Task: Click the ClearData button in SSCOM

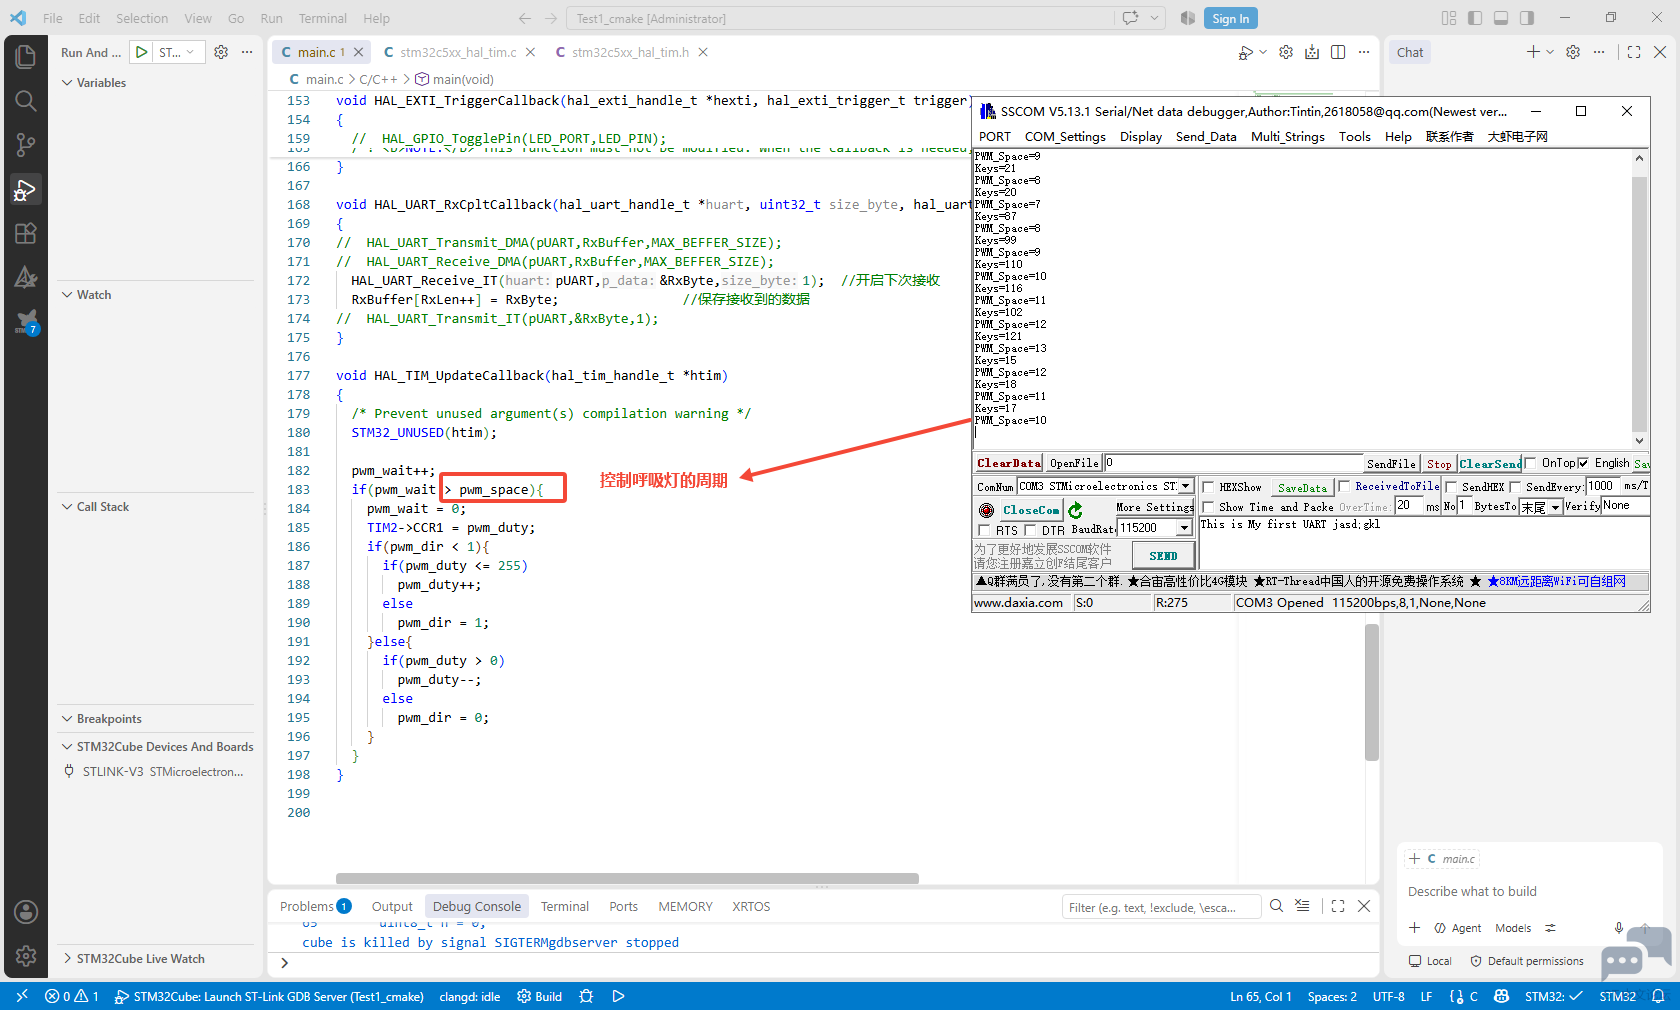Action: 1009,463
